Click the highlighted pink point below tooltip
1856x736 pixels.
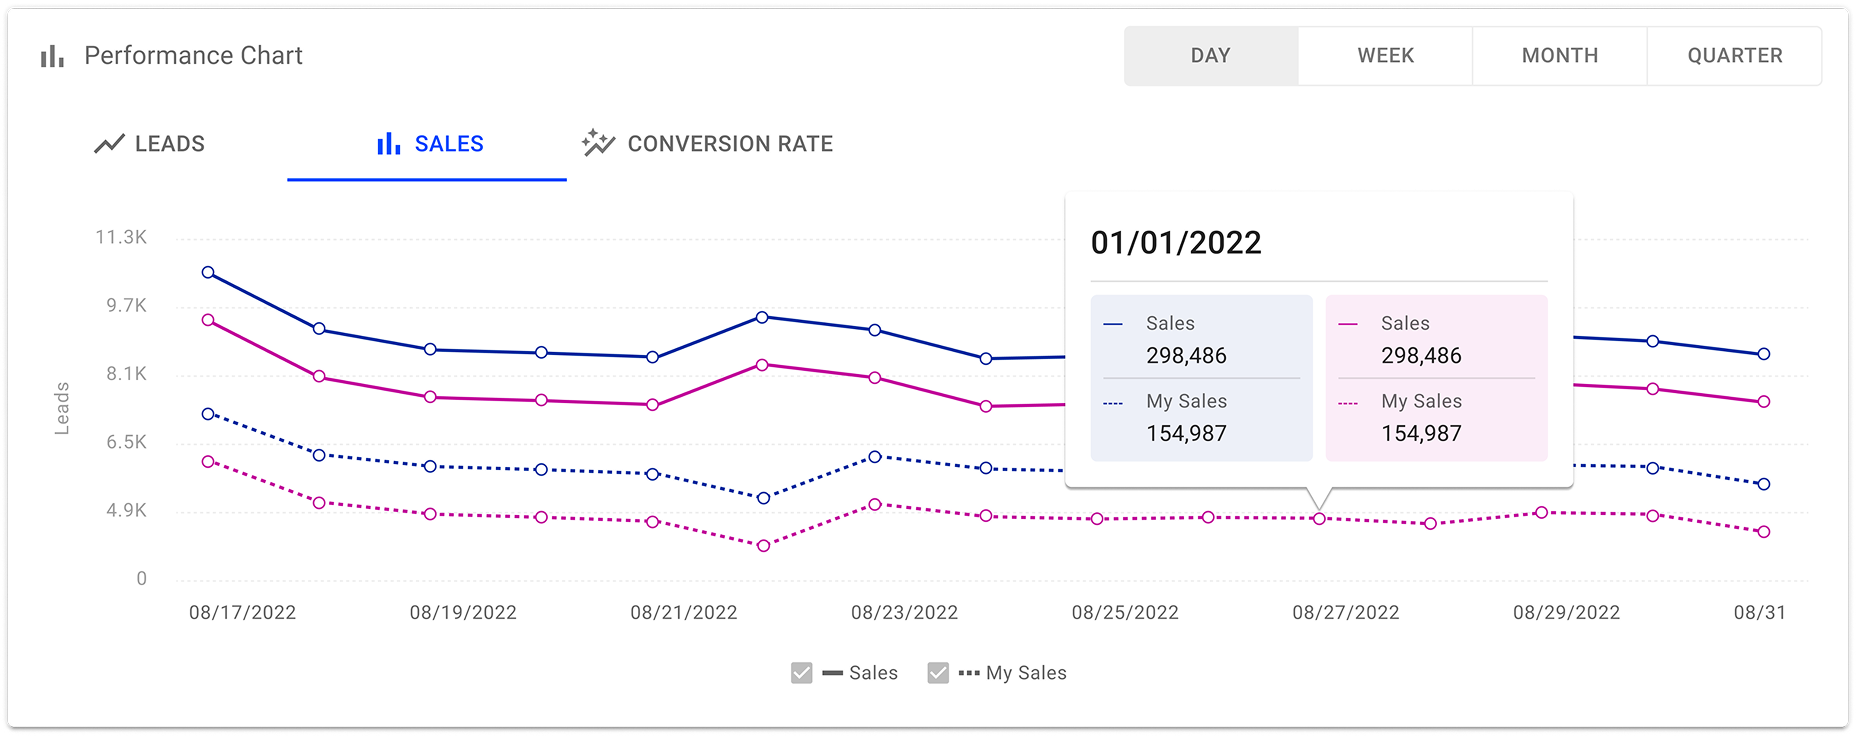[1319, 519]
